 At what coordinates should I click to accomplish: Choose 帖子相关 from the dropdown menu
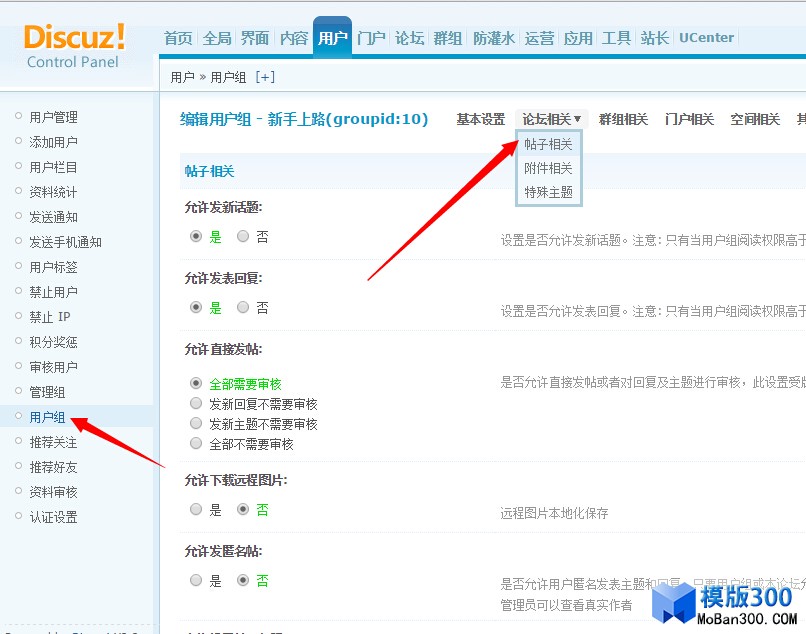pyautogui.click(x=548, y=144)
